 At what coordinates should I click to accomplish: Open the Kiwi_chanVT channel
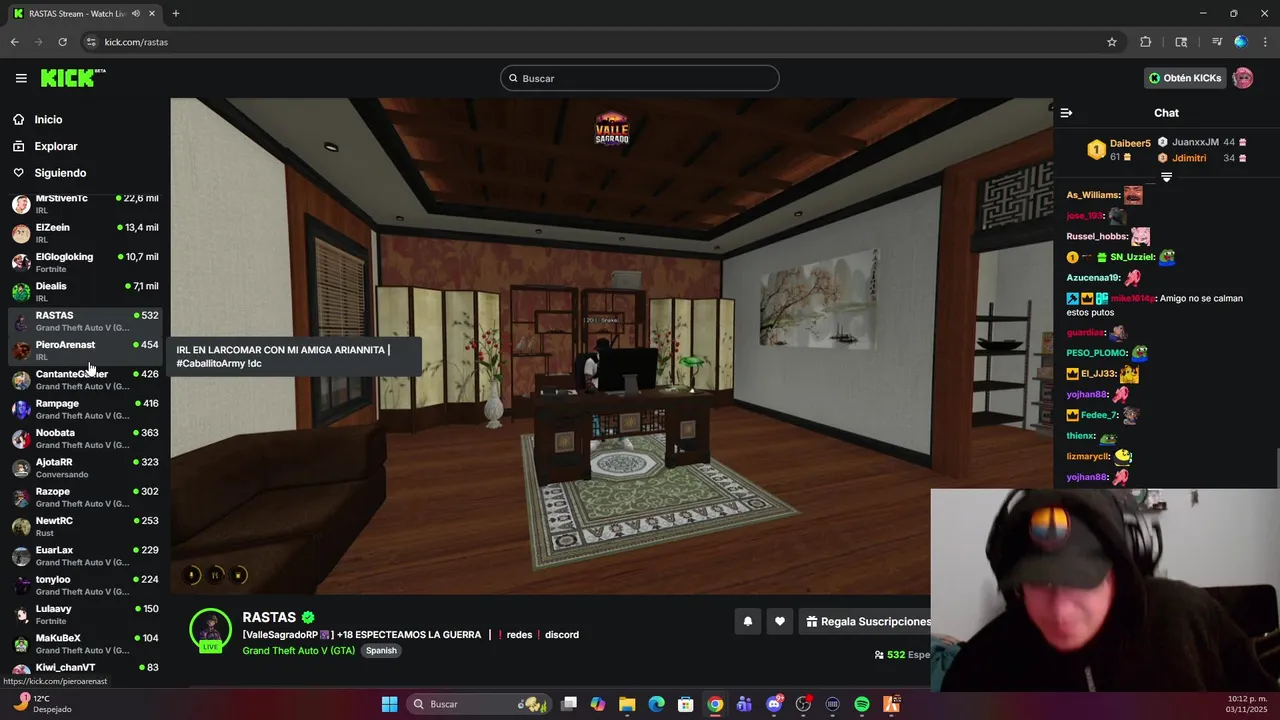tap(85, 668)
